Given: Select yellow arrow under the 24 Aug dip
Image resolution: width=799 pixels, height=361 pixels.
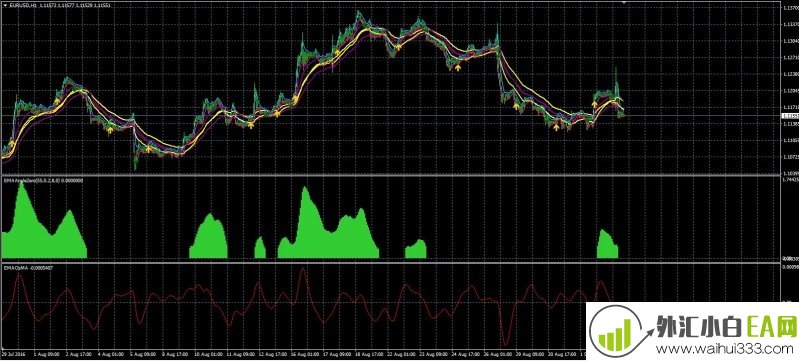Looking at the screenshot, I should [x=458, y=67].
